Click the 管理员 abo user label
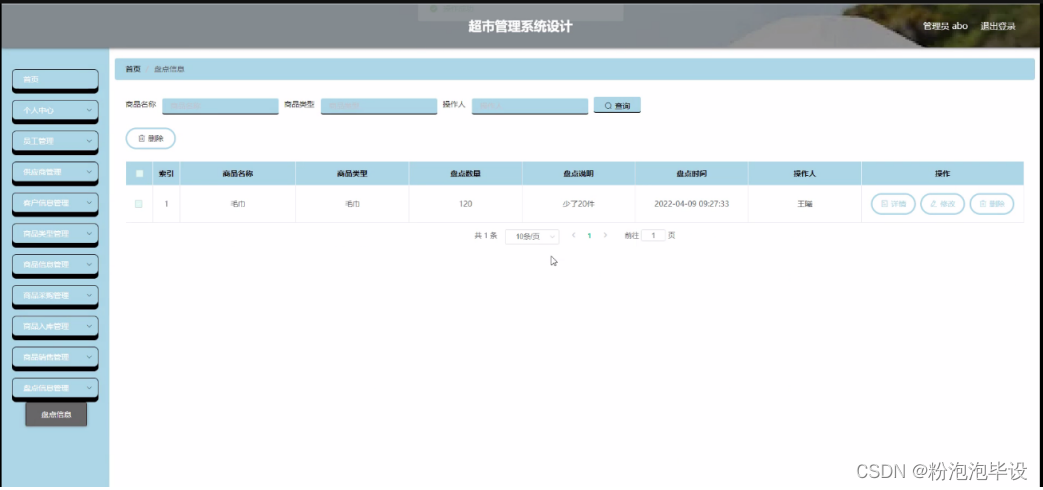 945,26
